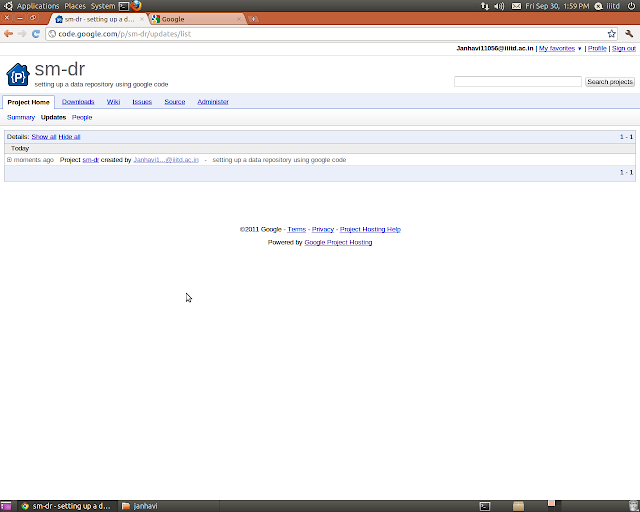This screenshot has height=512, width=640.
Task: Go back with the browser back arrow
Action: coord(8,34)
